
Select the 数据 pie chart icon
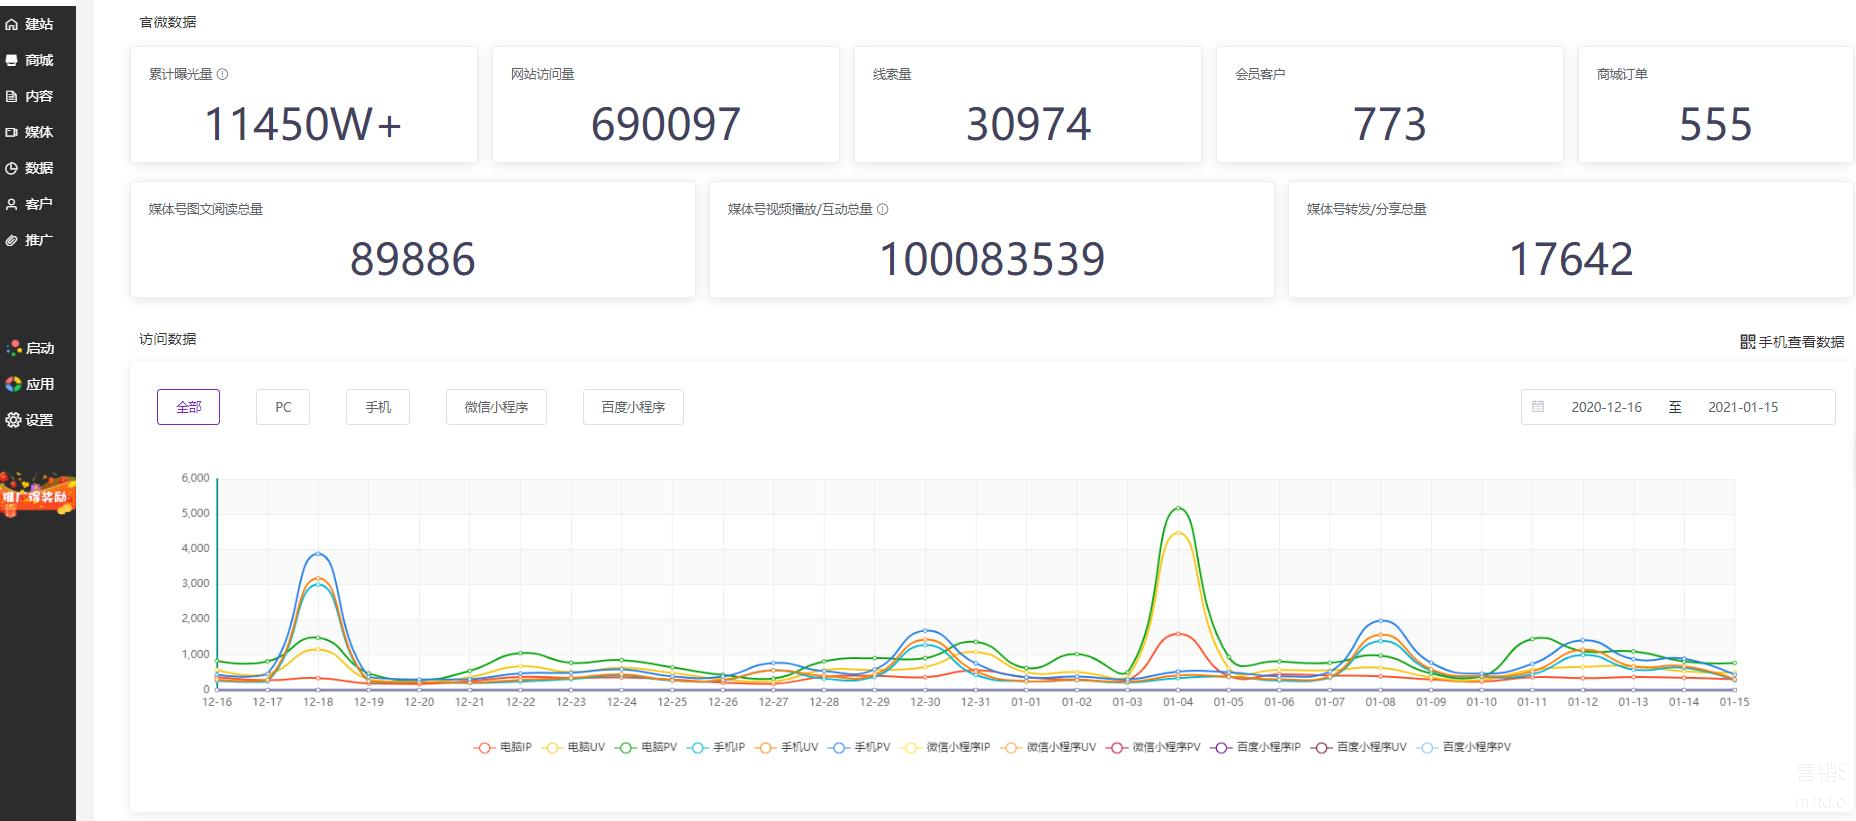(12, 168)
